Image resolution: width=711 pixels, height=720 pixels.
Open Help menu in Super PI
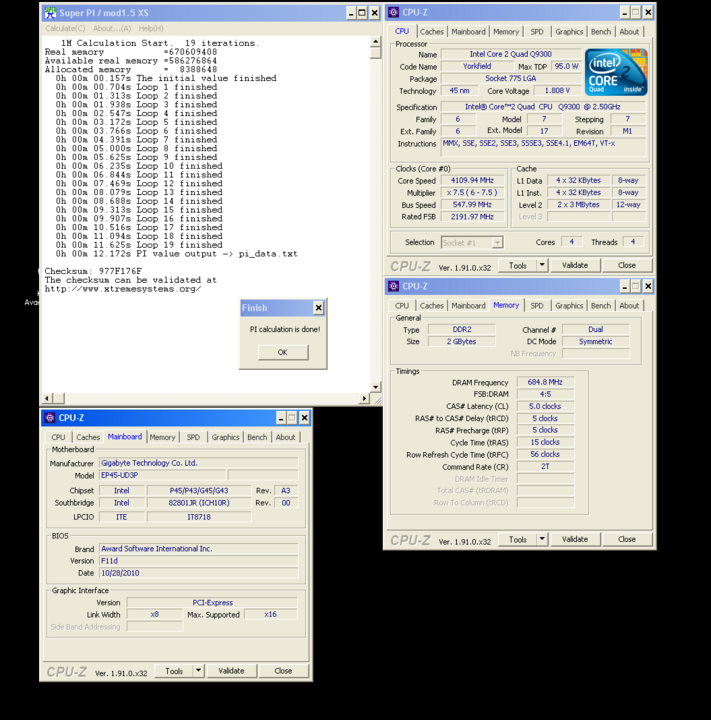click(x=151, y=28)
